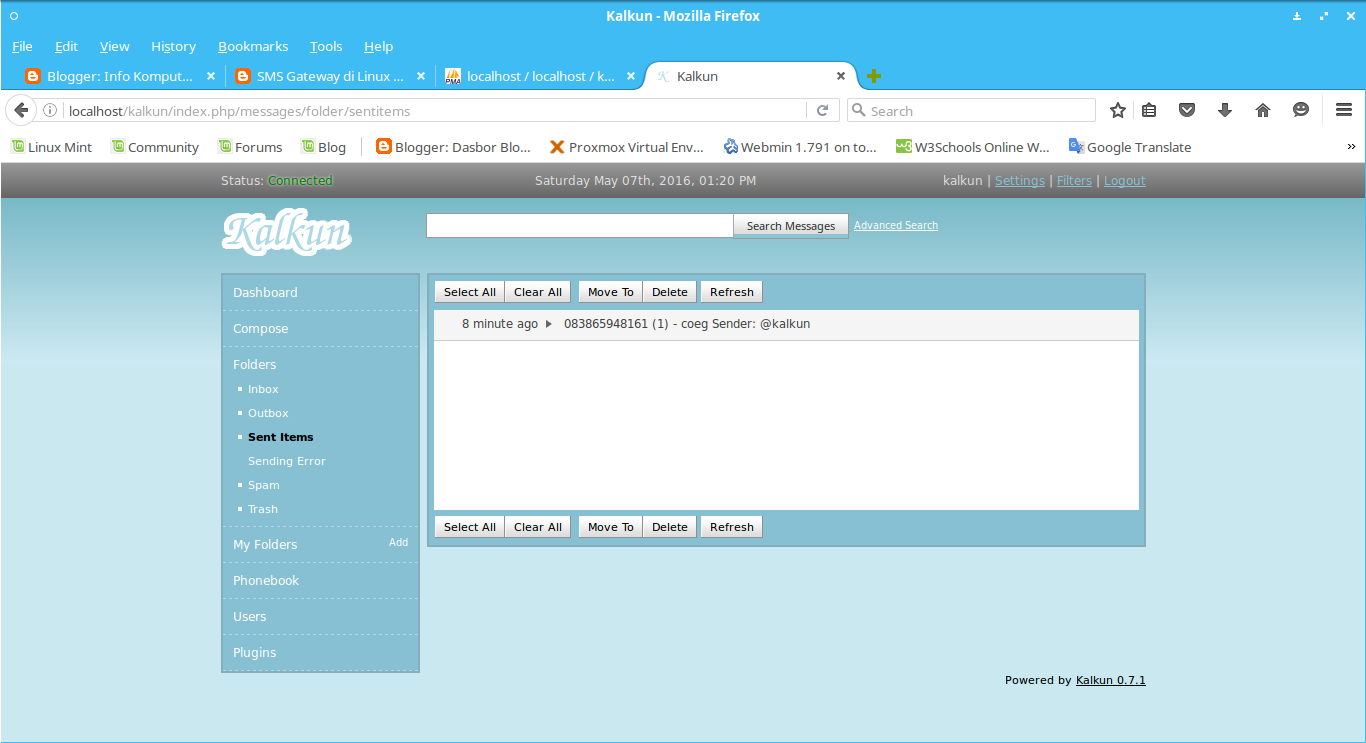Open the Advanced Search link
Image resolution: width=1366 pixels, height=743 pixels.
(x=896, y=226)
